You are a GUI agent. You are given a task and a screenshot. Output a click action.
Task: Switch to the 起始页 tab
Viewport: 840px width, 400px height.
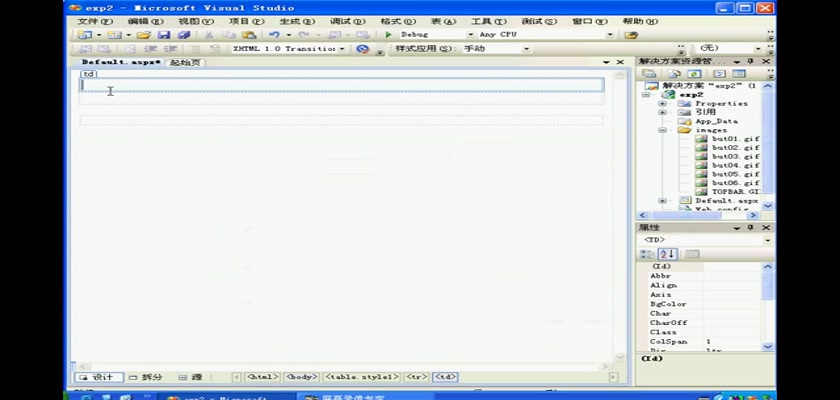click(x=185, y=62)
